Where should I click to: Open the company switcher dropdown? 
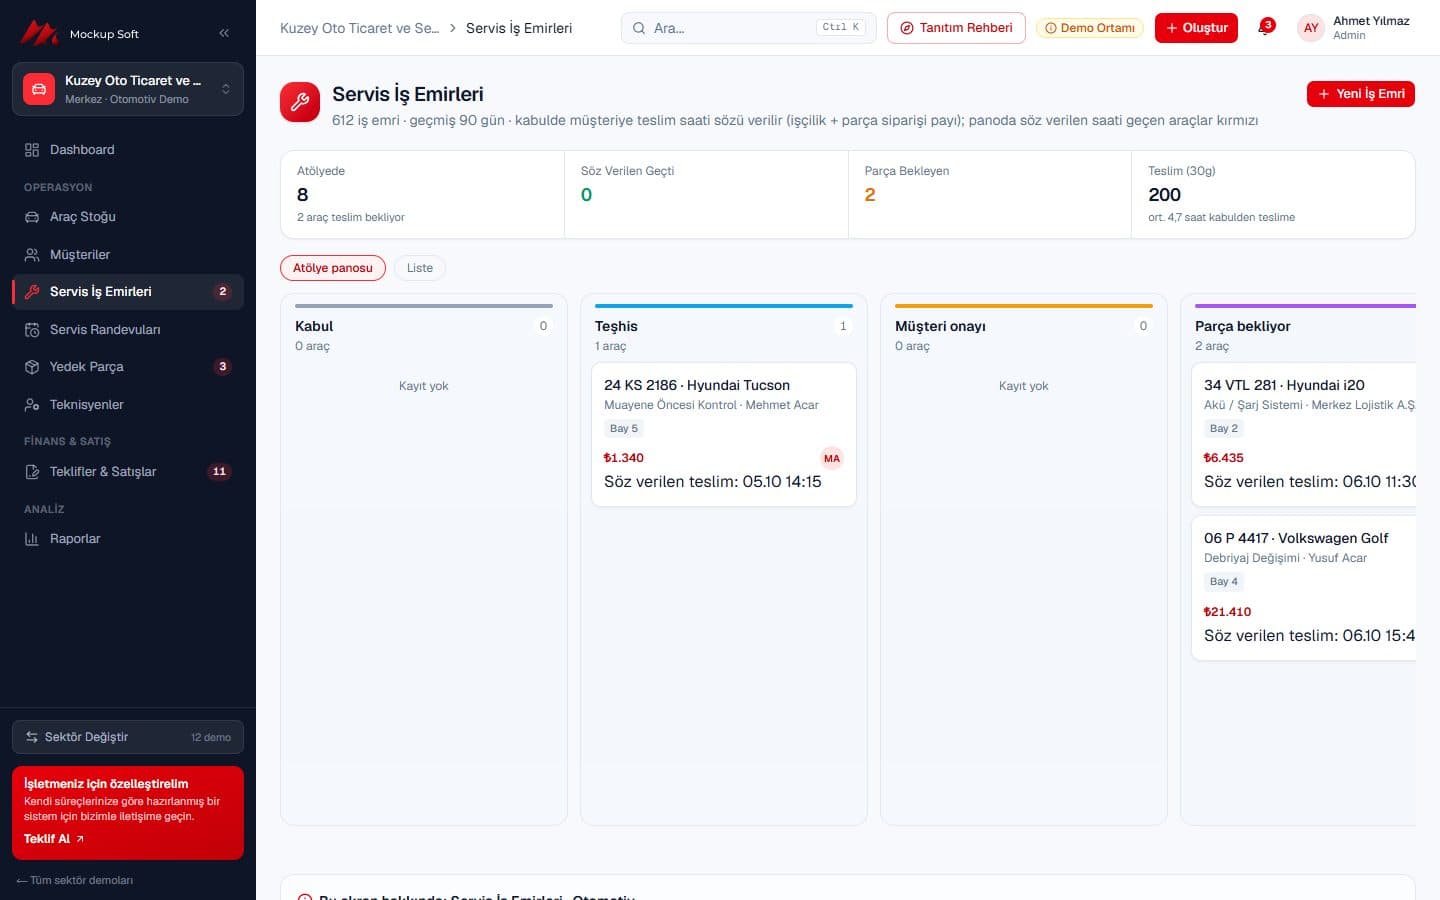pyautogui.click(x=128, y=89)
